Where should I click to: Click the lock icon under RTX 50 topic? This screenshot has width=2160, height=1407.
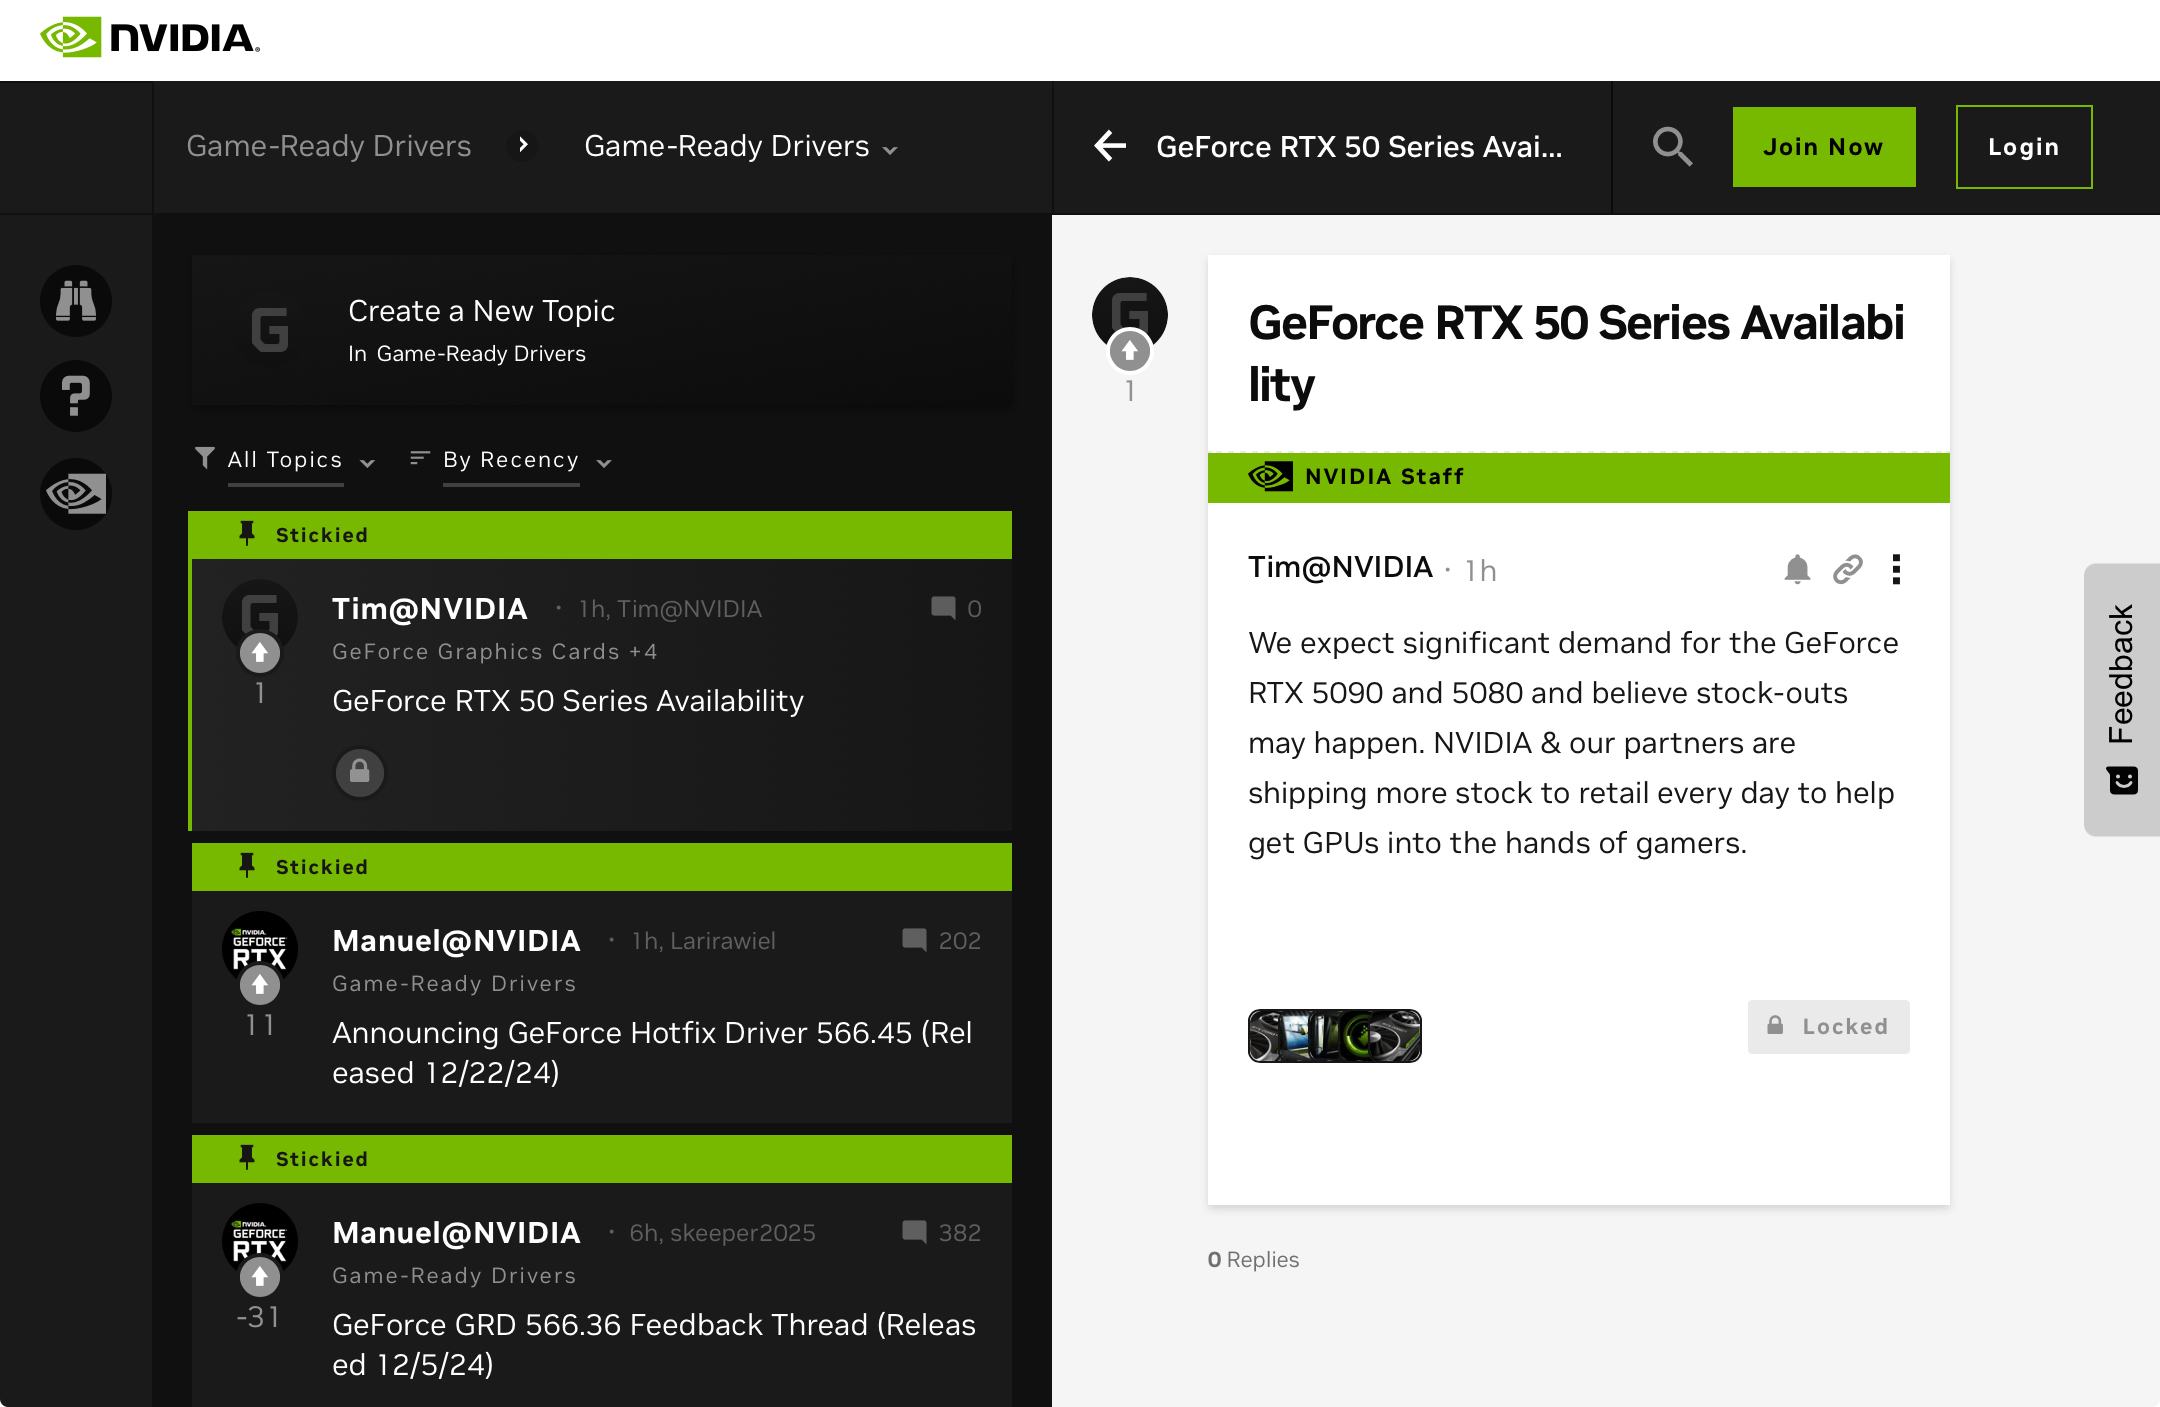tap(360, 772)
